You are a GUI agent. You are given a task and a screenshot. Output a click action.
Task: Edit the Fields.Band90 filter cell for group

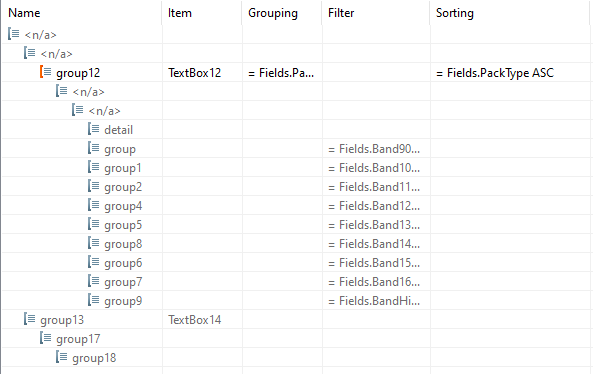click(x=376, y=149)
